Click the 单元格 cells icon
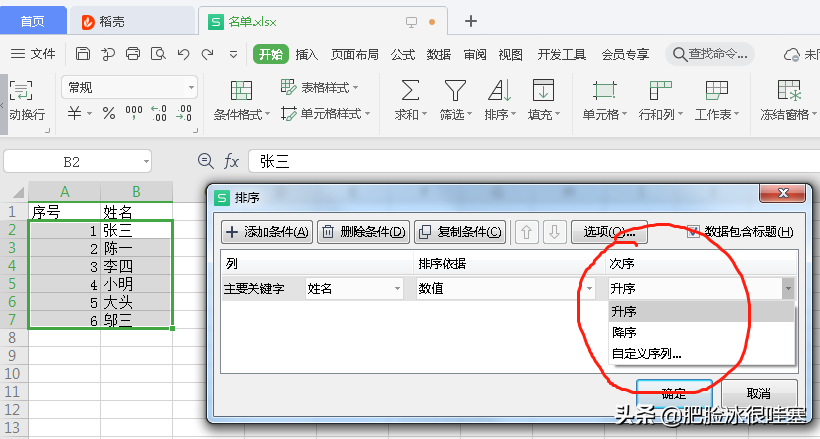The image size is (820, 439). click(x=604, y=91)
